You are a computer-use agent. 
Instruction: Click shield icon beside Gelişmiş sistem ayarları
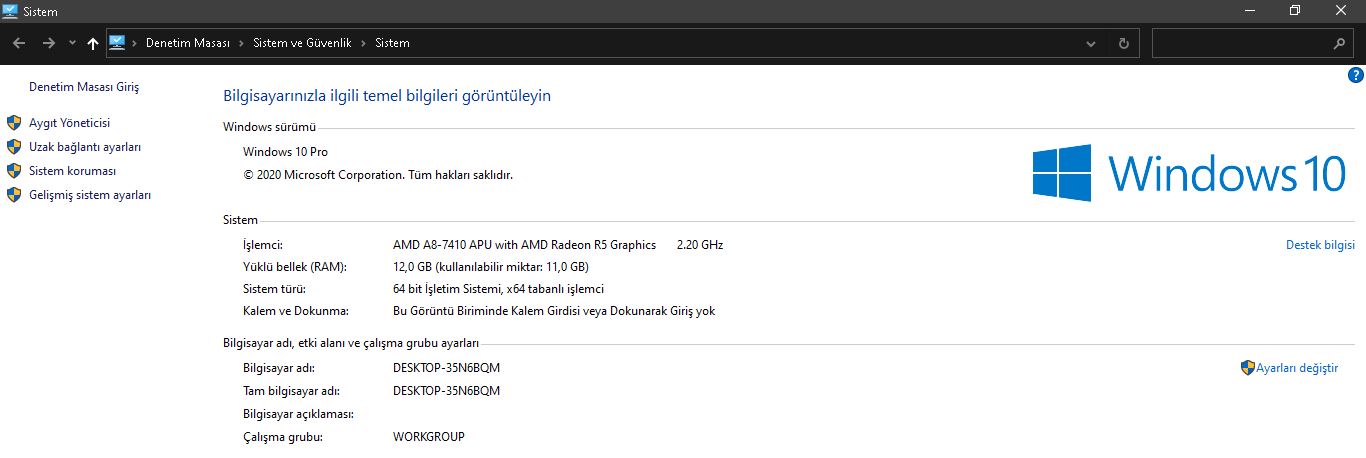(14, 195)
